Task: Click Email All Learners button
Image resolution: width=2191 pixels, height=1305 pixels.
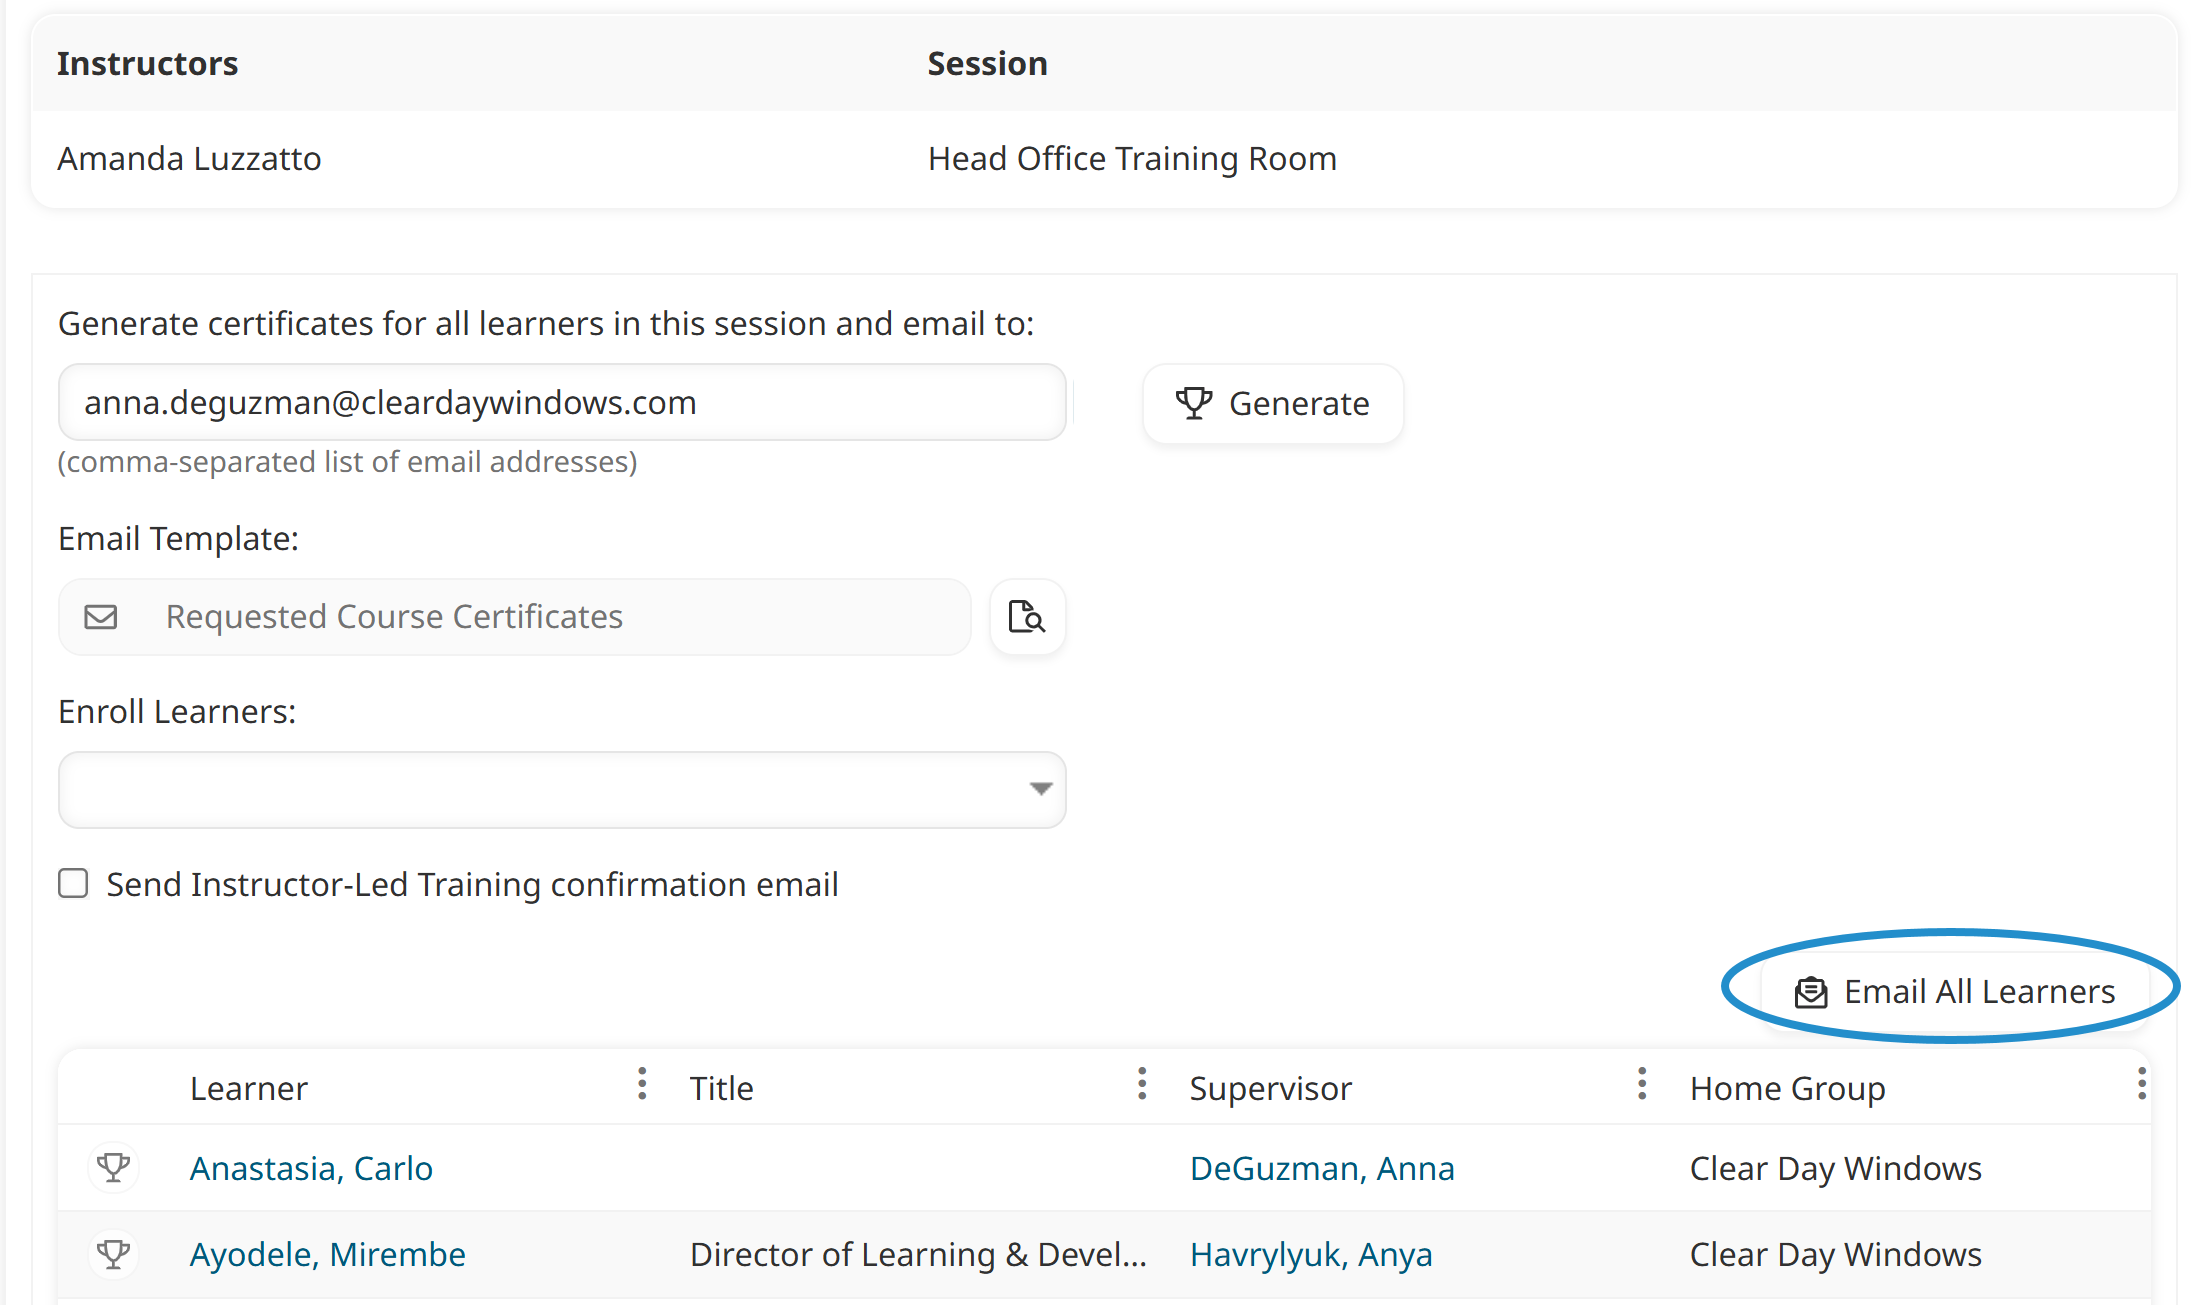Action: pyautogui.click(x=1955, y=991)
